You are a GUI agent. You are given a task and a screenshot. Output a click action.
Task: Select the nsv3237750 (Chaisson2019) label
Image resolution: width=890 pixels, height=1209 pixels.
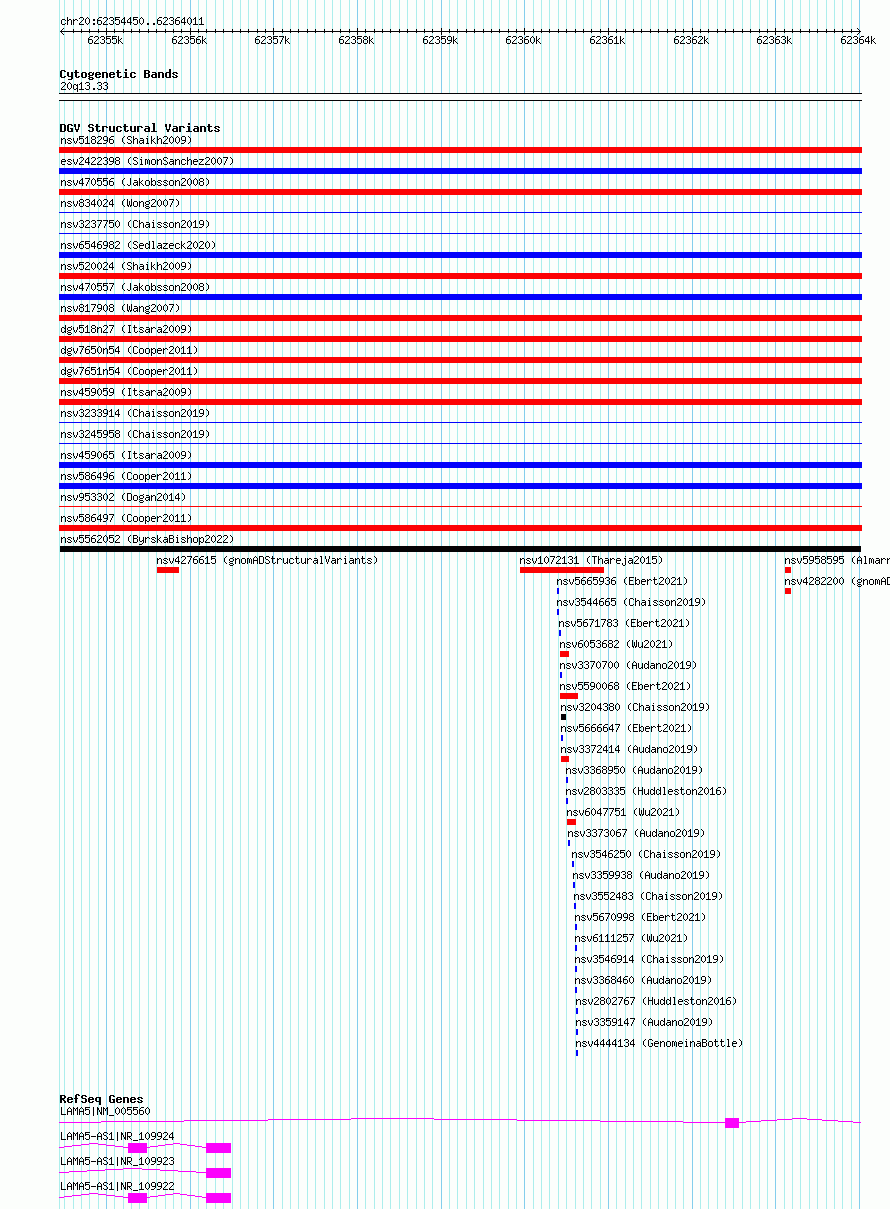click(135, 224)
